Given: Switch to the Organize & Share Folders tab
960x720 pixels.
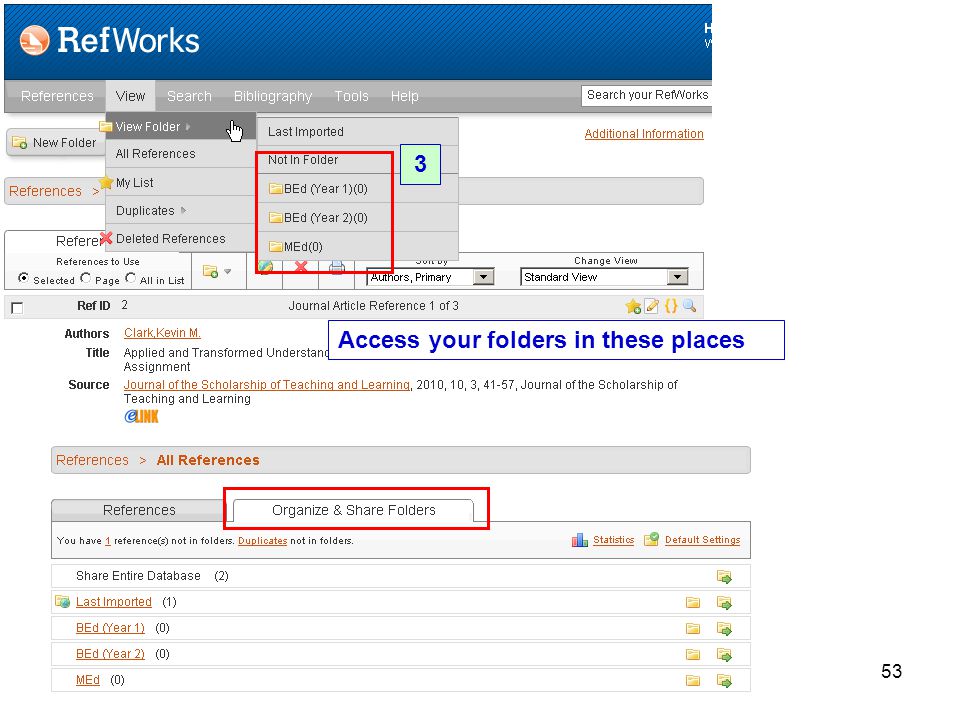Looking at the screenshot, I should click(x=354, y=510).
